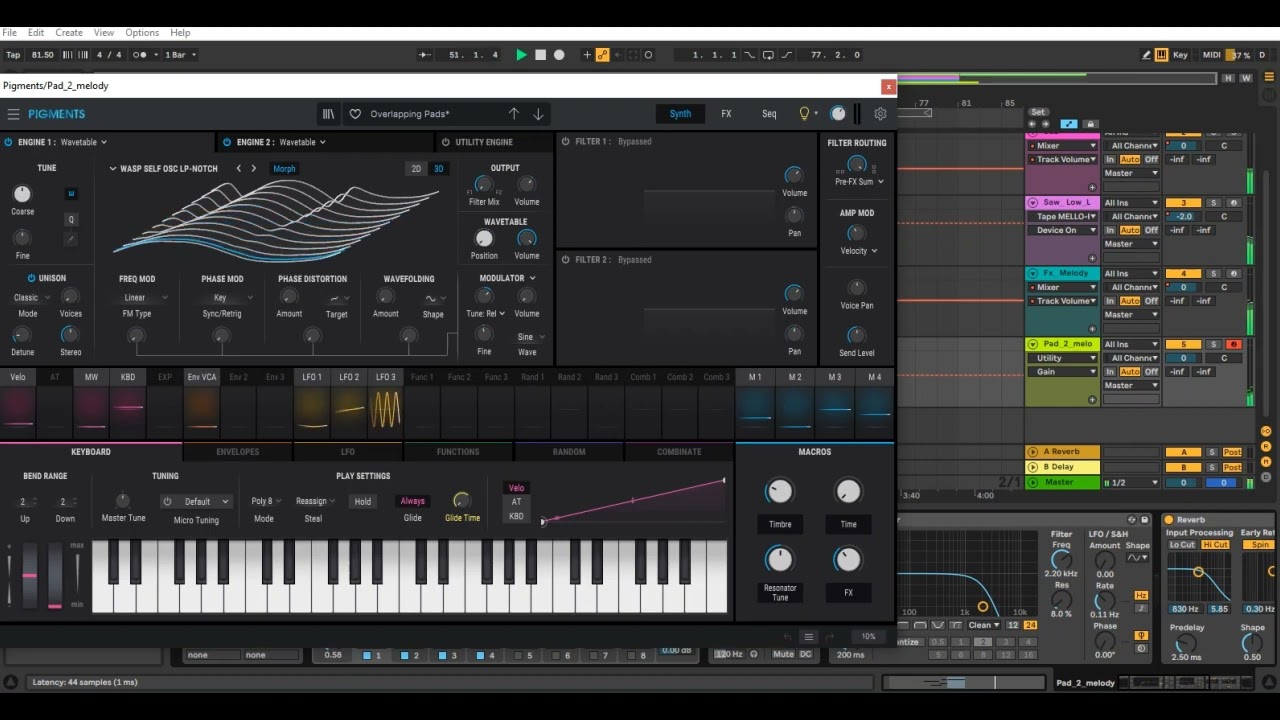Click the Morph button
This screenshot has width=1280, height=720.
tap(284, 169)
